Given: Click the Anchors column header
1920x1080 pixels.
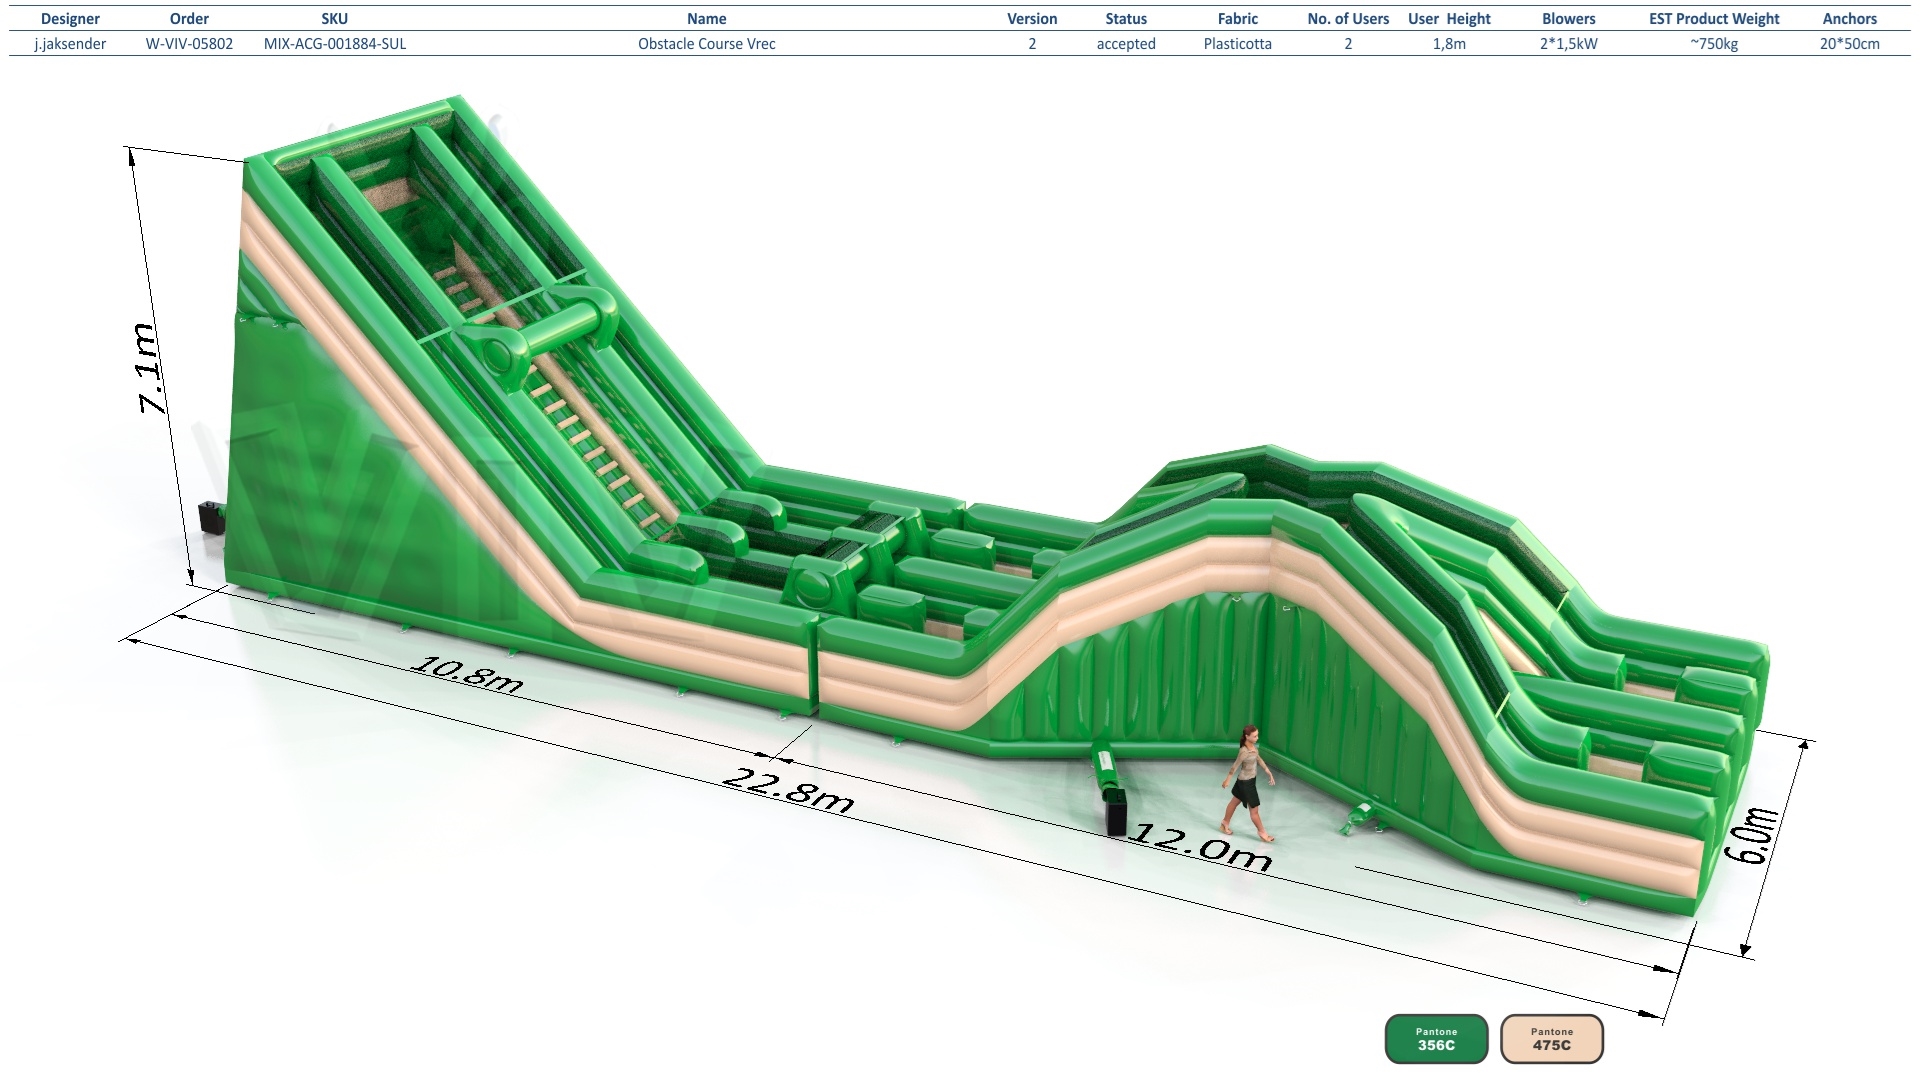Looking at the screenshot, I should [x=1849, y=19].
